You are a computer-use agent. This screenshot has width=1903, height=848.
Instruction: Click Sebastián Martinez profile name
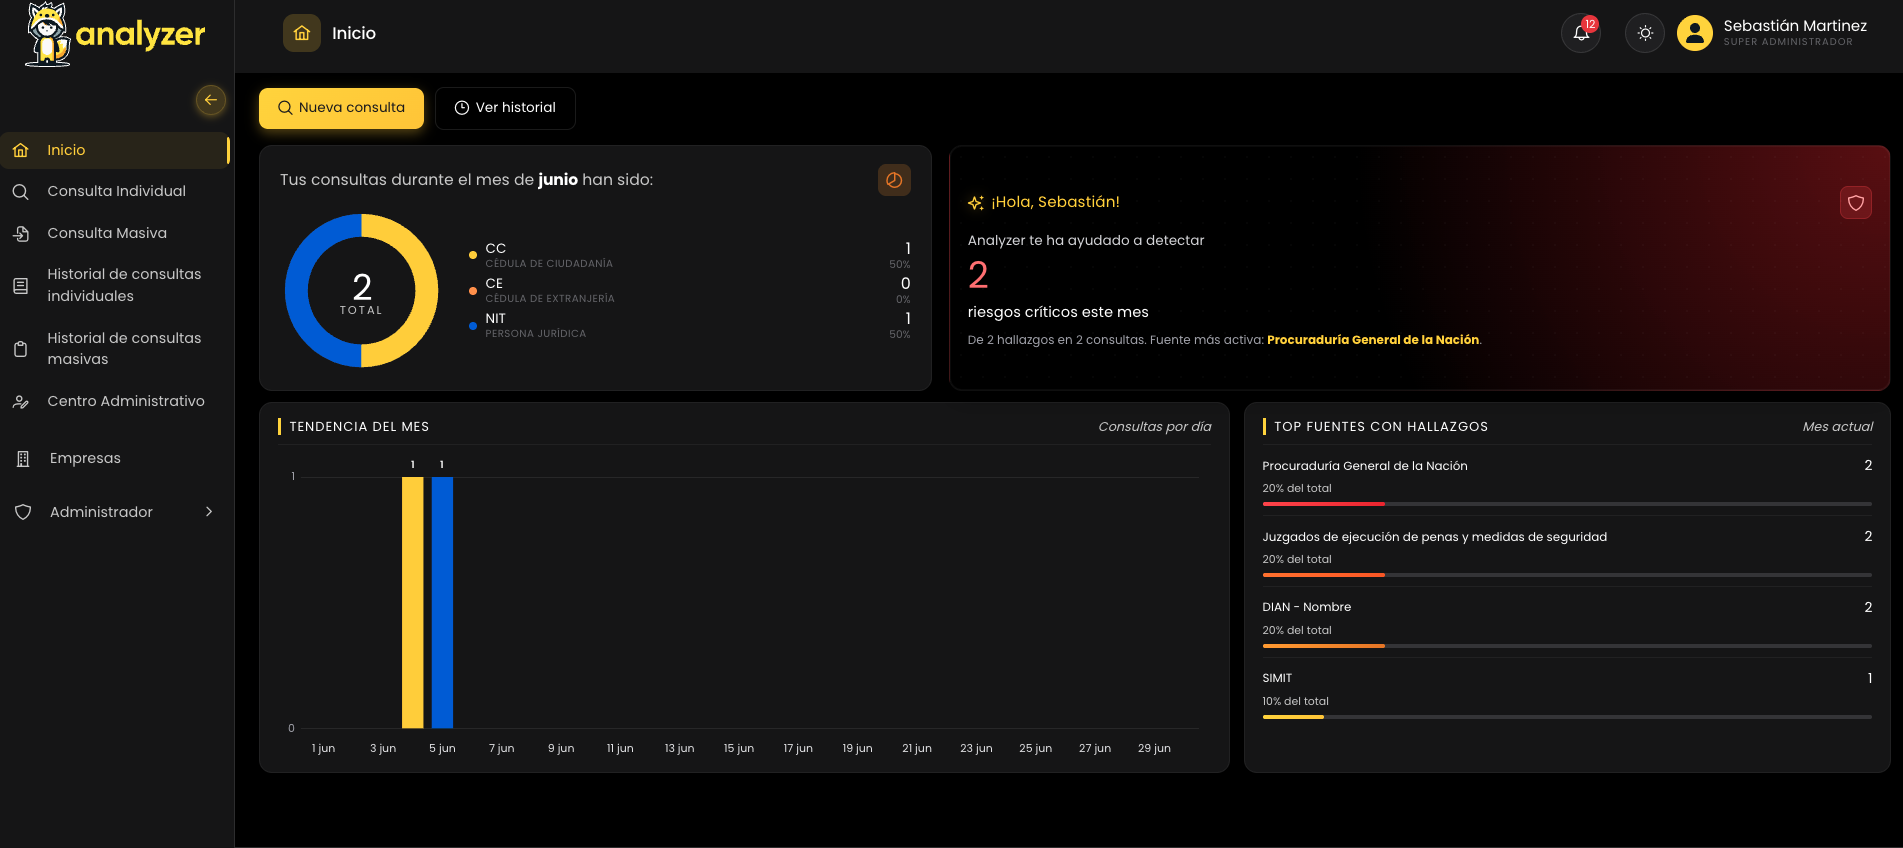click(1795, 26)
